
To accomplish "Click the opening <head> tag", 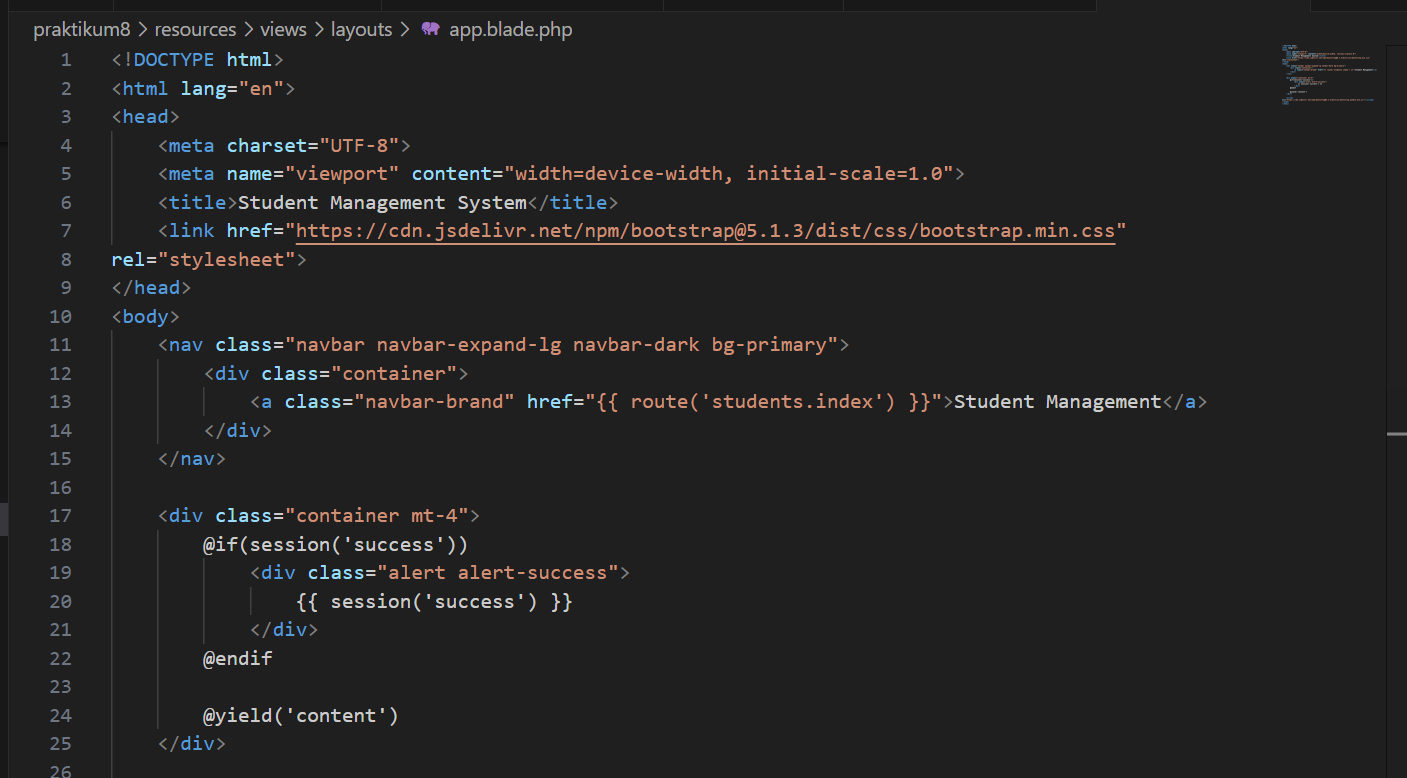I will [146, 117].
